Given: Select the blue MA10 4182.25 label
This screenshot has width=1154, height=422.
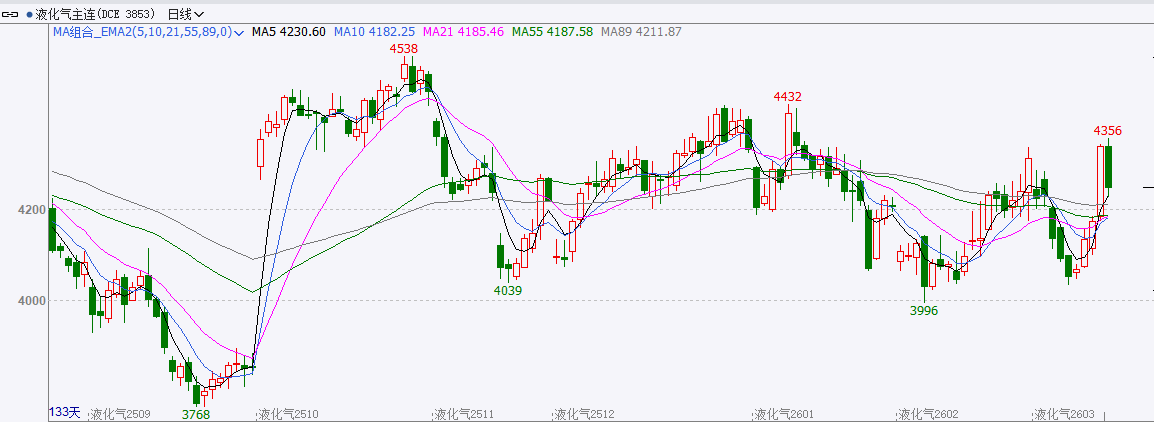Looking at the screenshot, I should coord(374,32).
